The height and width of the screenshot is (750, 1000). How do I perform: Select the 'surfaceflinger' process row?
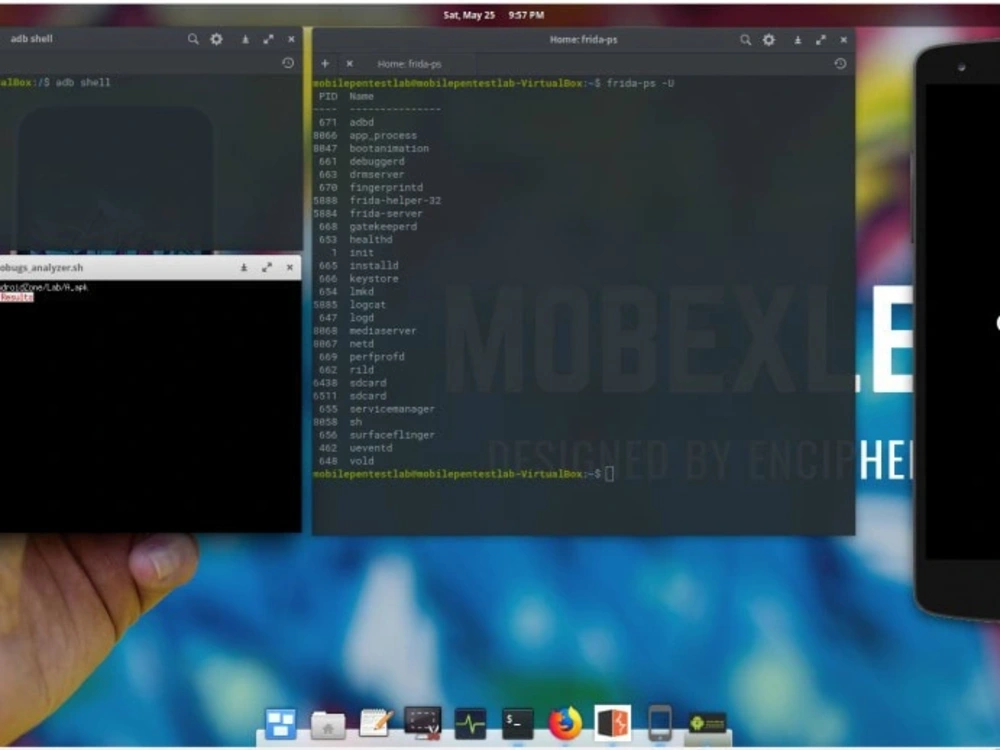[376, 435]
